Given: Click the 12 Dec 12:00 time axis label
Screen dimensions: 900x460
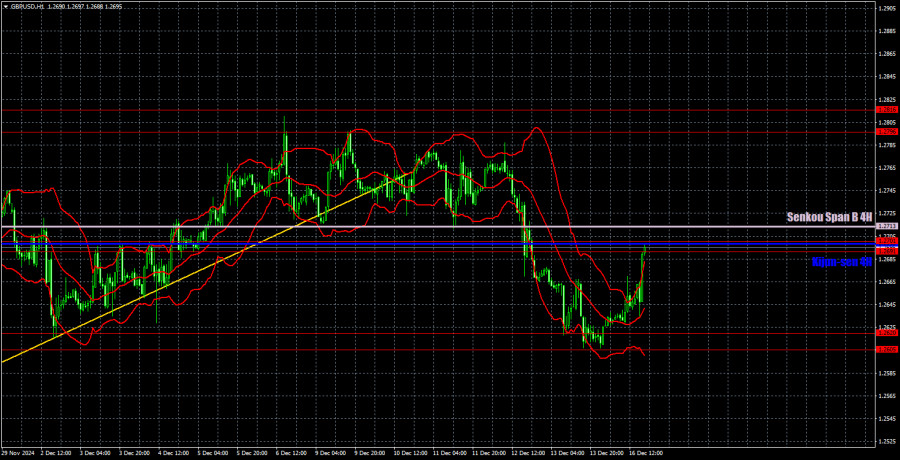Looking at the screenshot, I should [527, 454].
